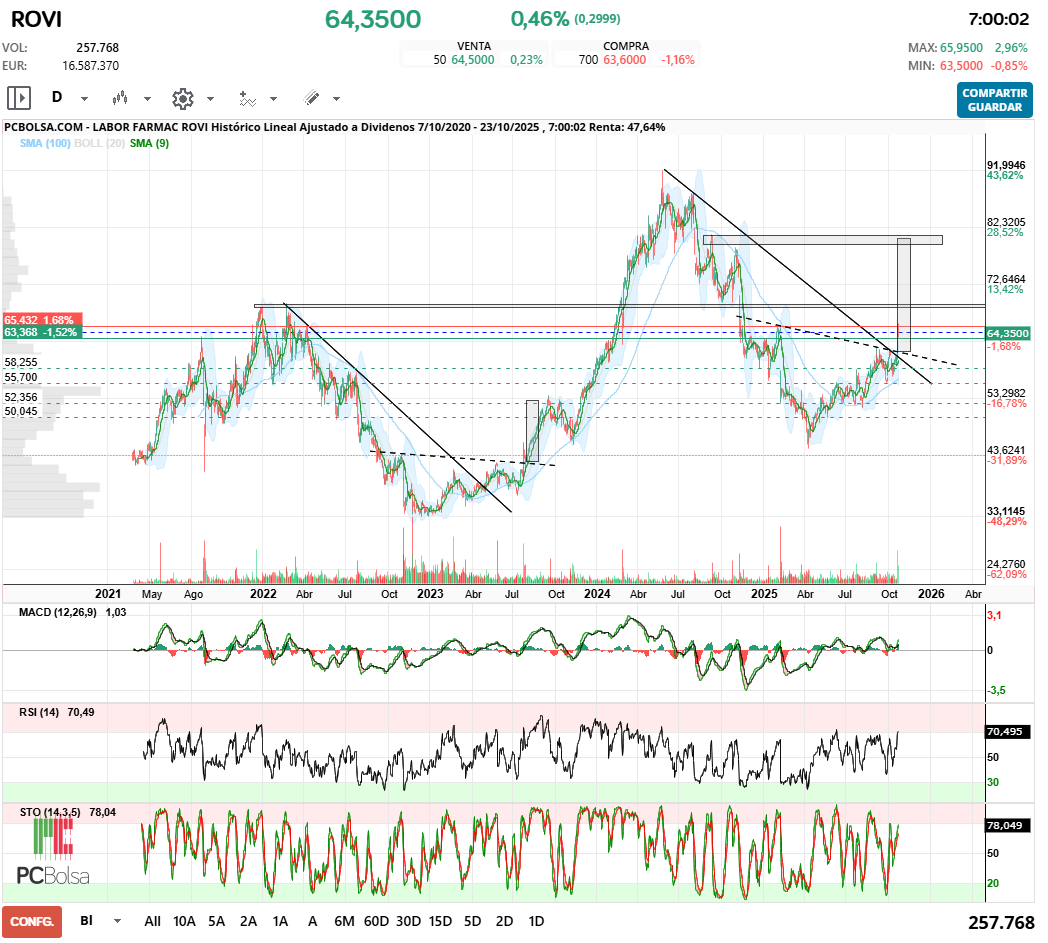The height and width of the screenshot is (943, 1048).
Task: Expand the settings gear dropdown arrow
Action: coord(210,99)
